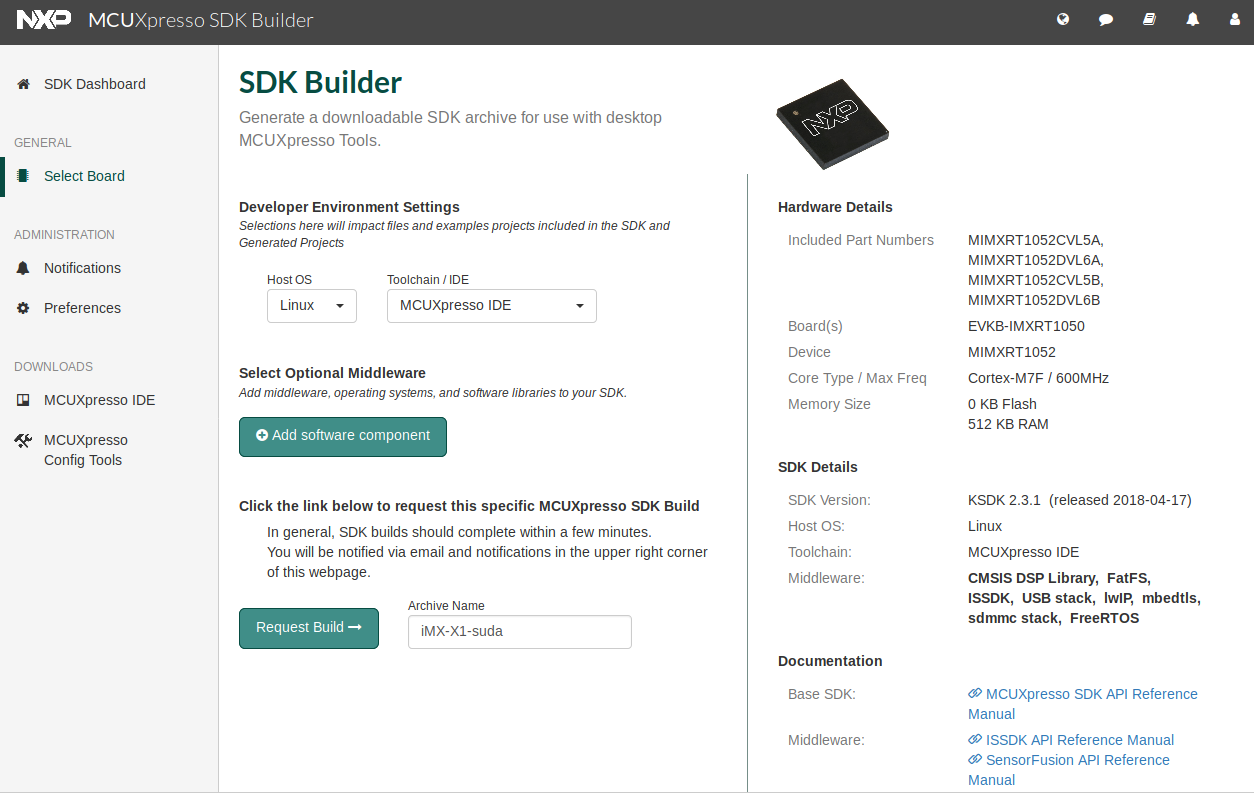Viewport: 1254px width, 793px height.
Task: Open Notifications in sidebar
Action: click(x=82, y=268)
